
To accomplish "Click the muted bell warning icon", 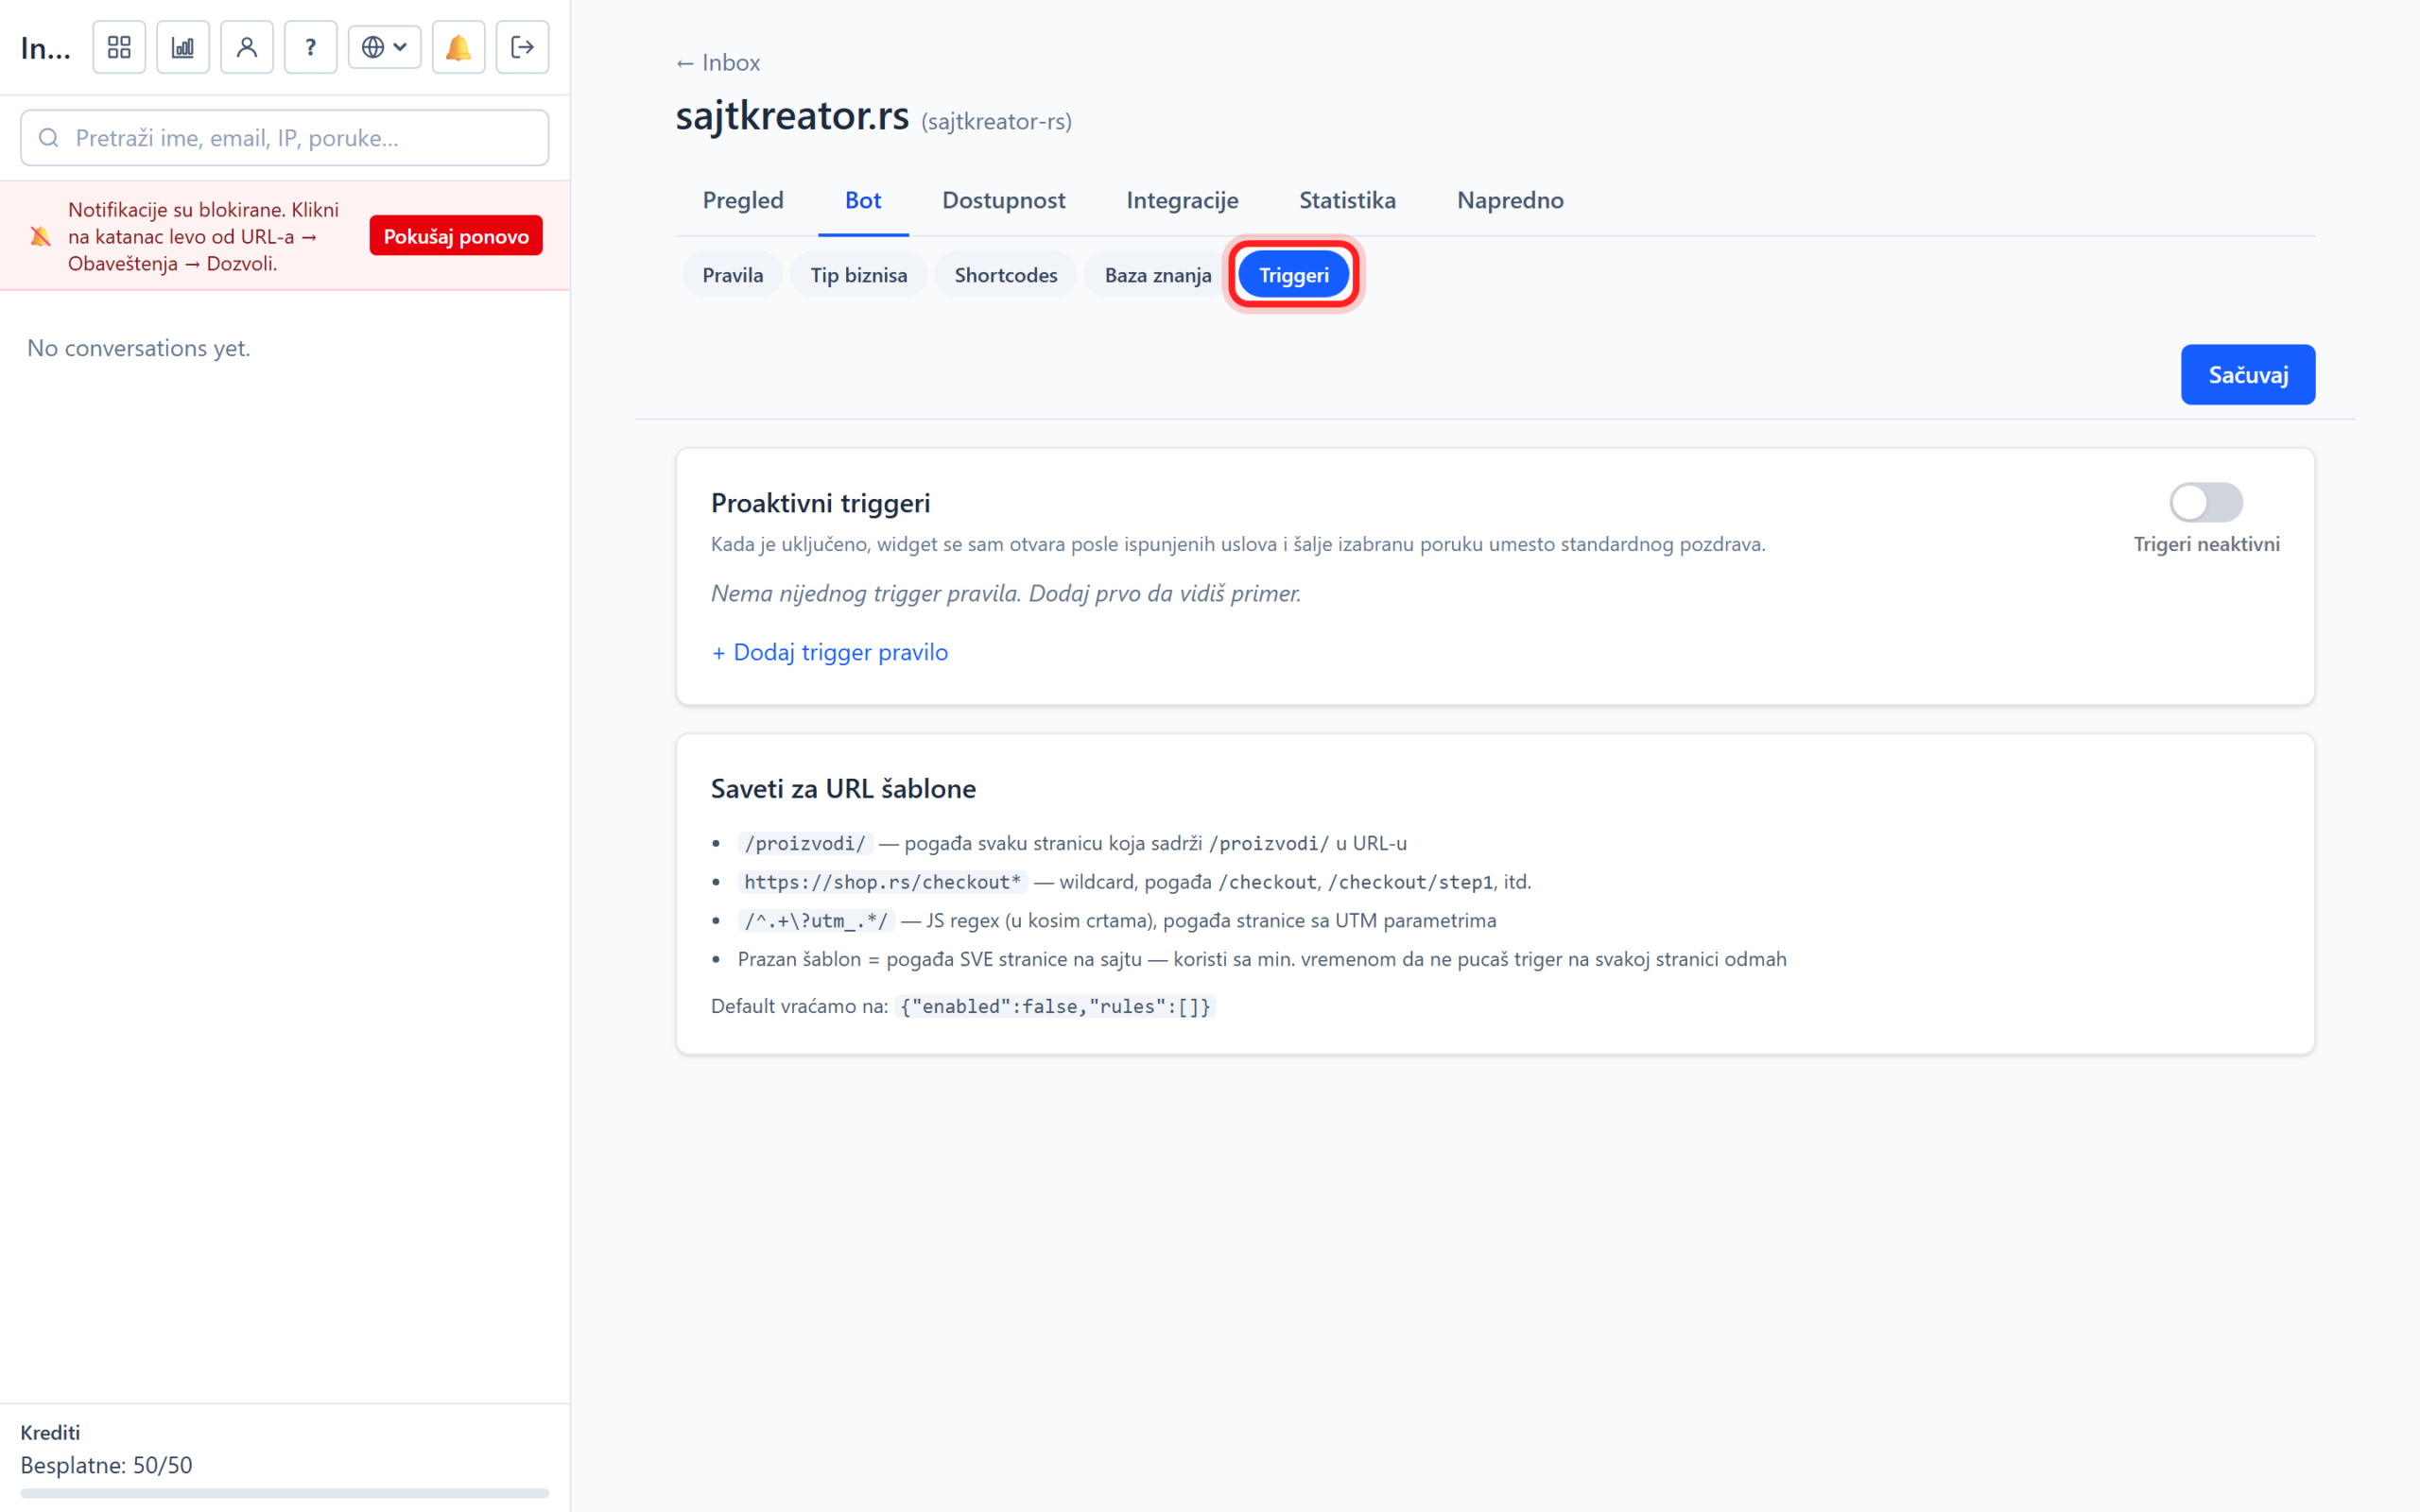I will [40, 236].
